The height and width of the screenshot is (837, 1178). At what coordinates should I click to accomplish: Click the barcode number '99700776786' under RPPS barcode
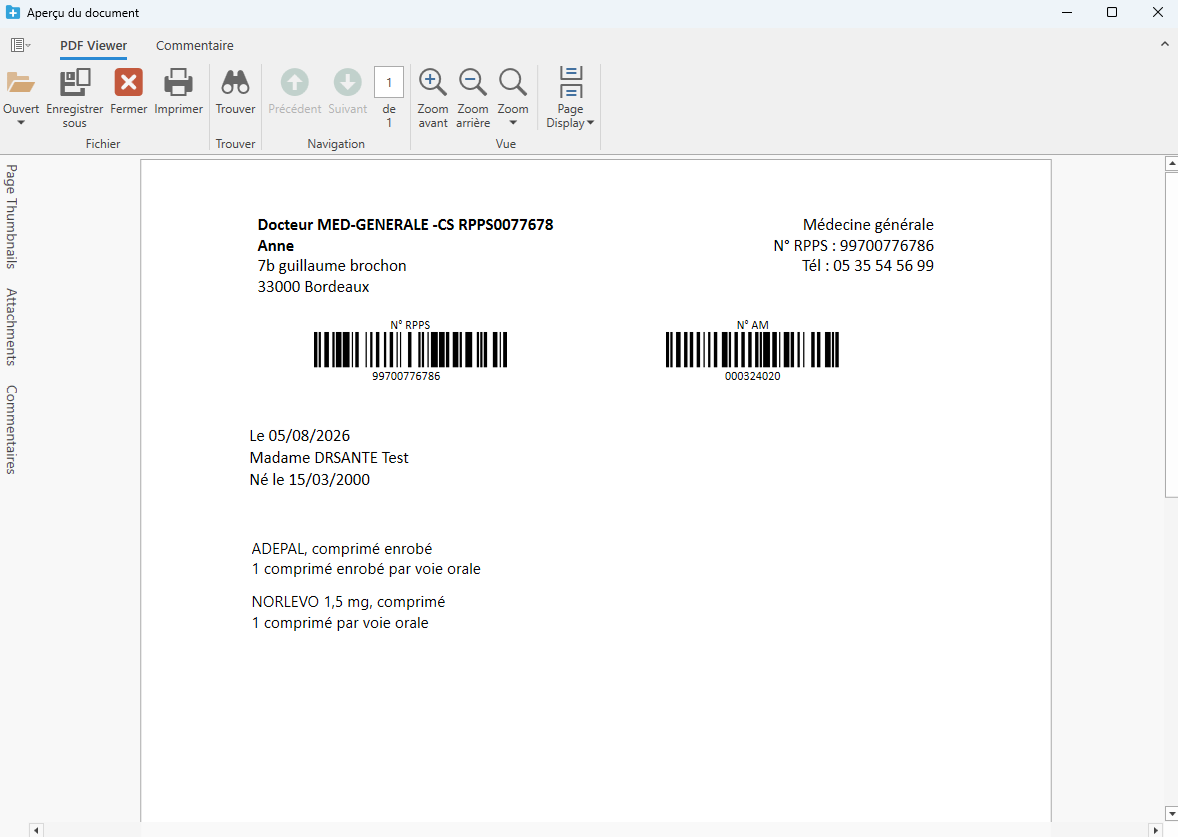[x=406, y=376]
